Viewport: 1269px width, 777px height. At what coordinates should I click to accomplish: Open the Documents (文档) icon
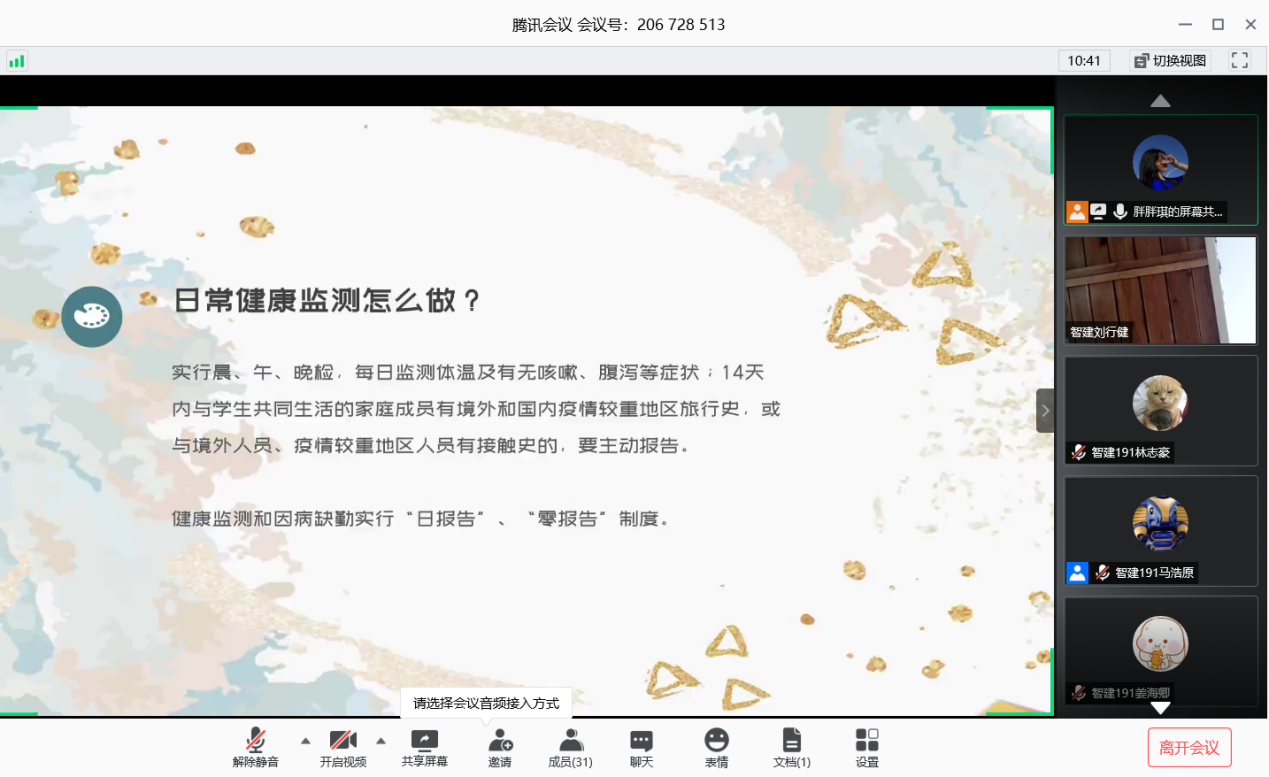pyautogui.click(x=791, y=741)
